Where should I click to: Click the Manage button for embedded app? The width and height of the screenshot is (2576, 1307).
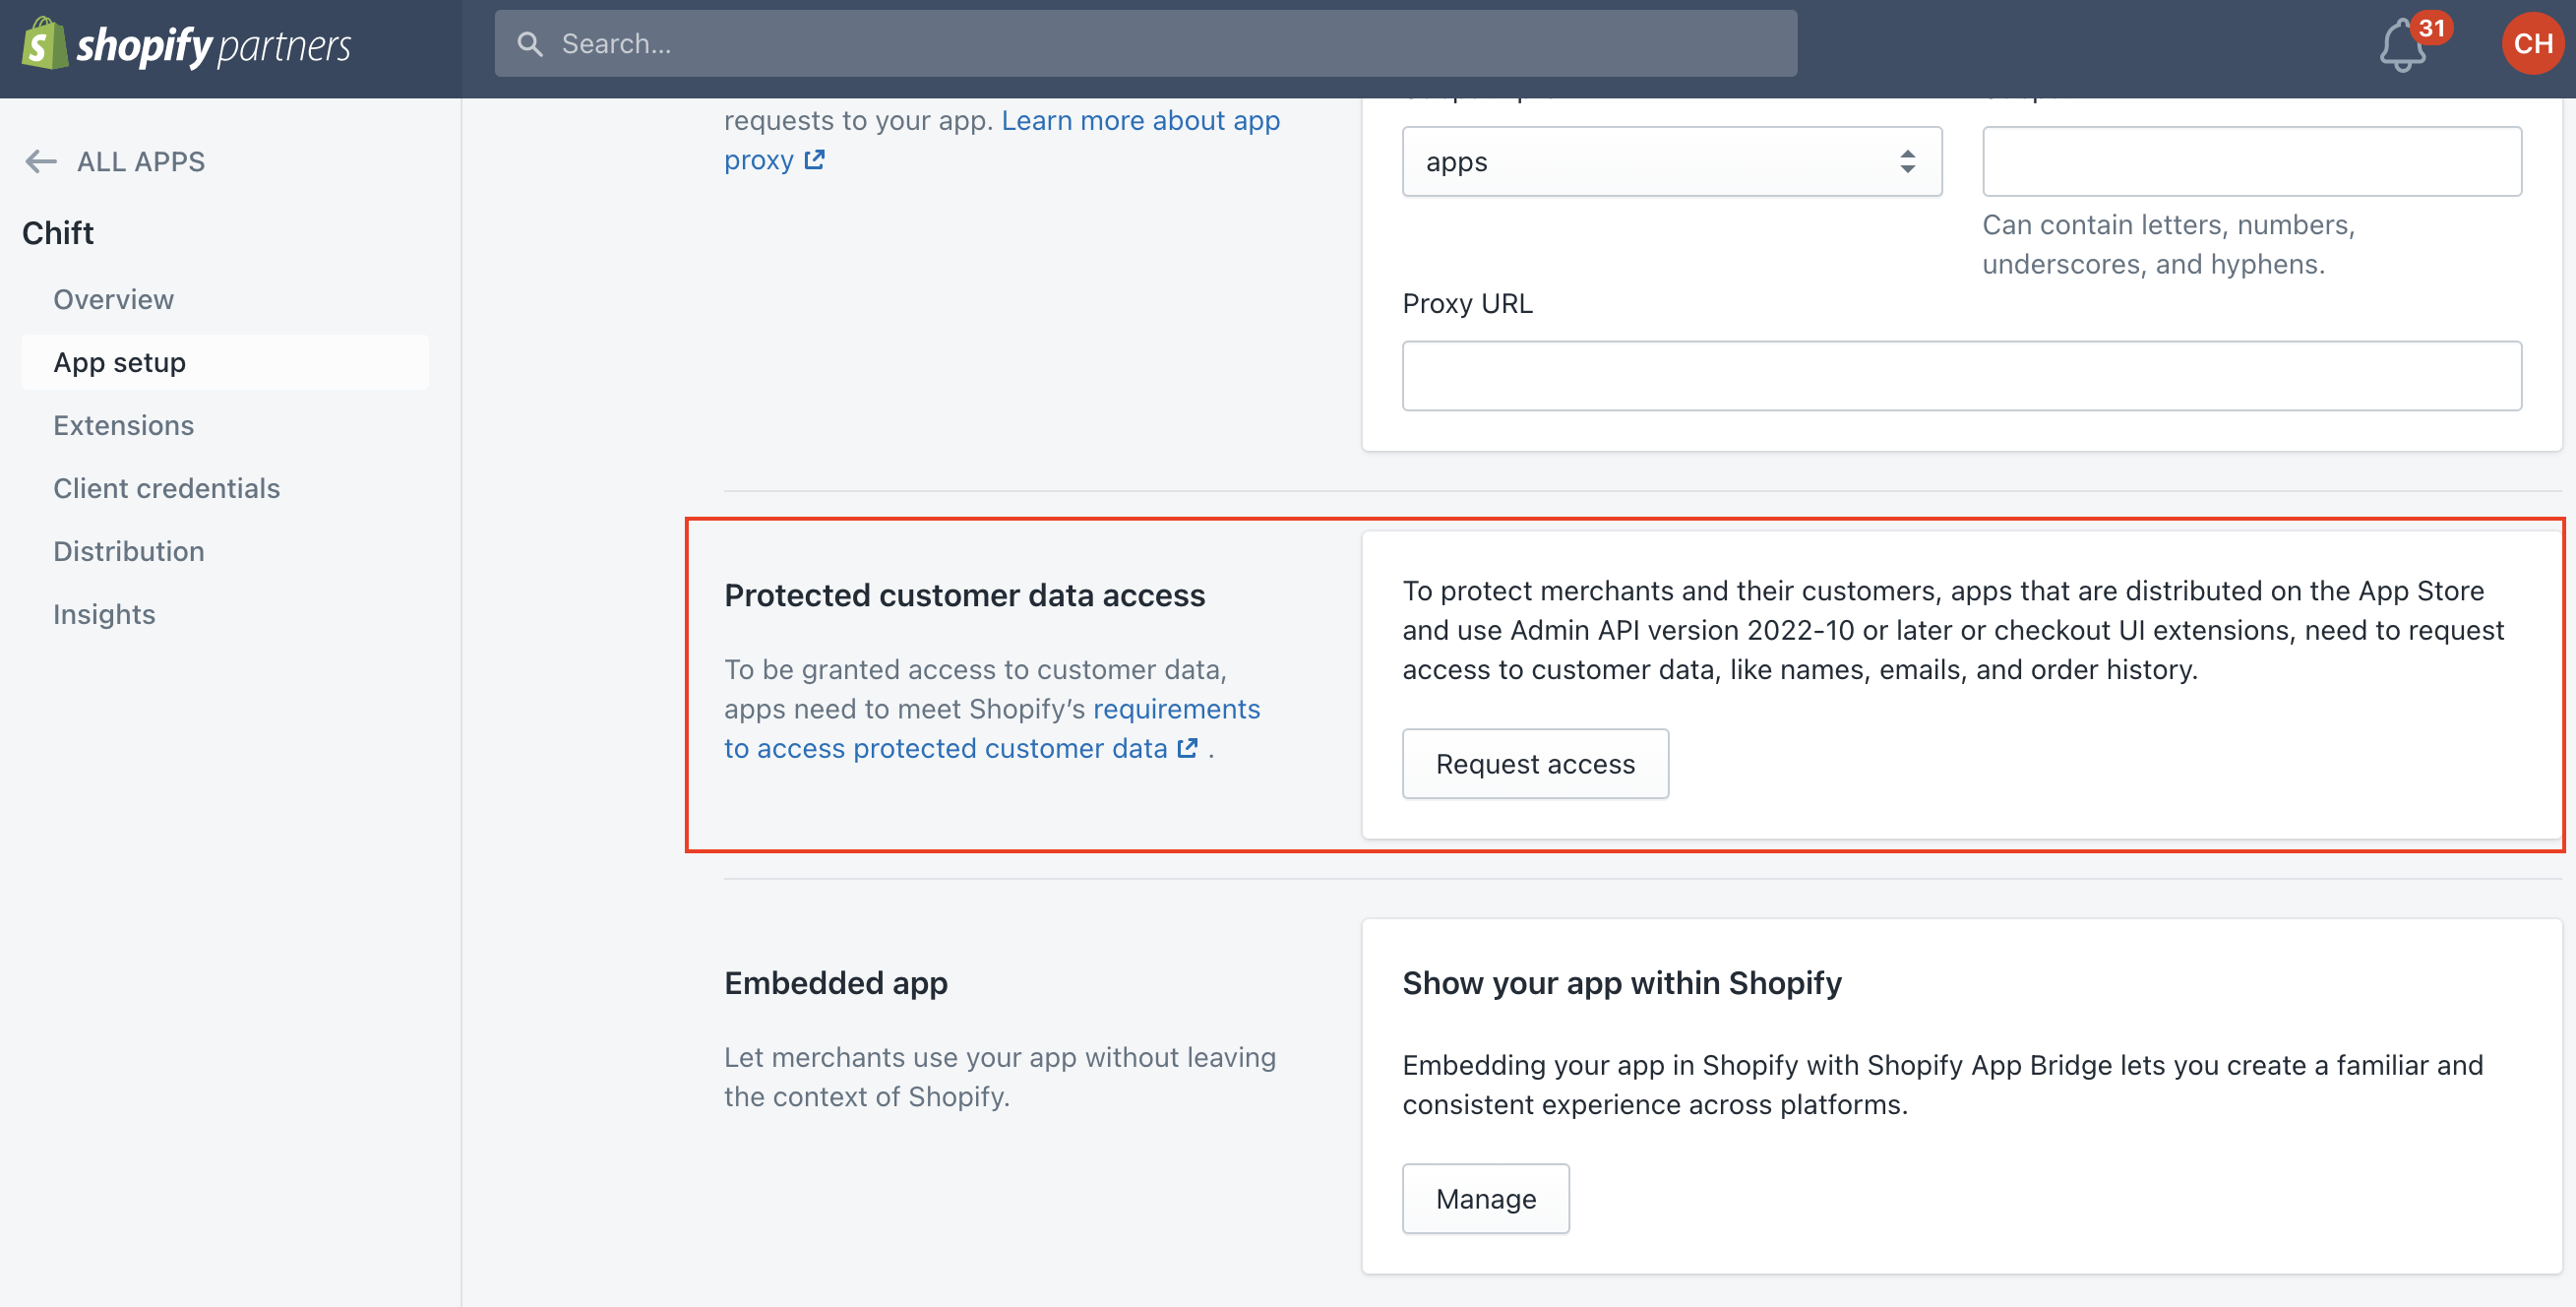point(1485,1198)
